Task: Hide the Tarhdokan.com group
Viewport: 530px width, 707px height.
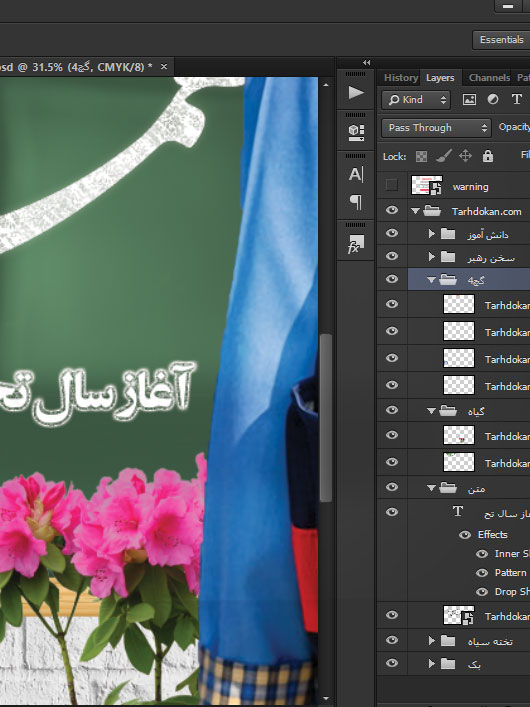Action: coord(392,210)
